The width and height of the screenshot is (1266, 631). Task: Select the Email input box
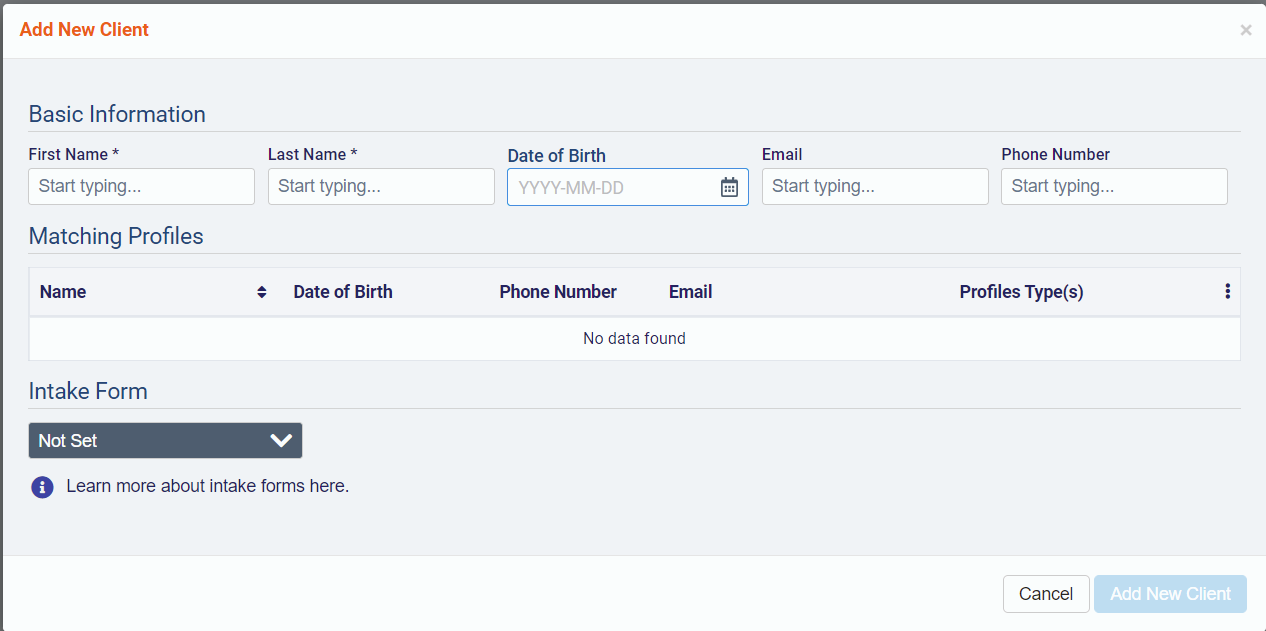coord(874,187)
